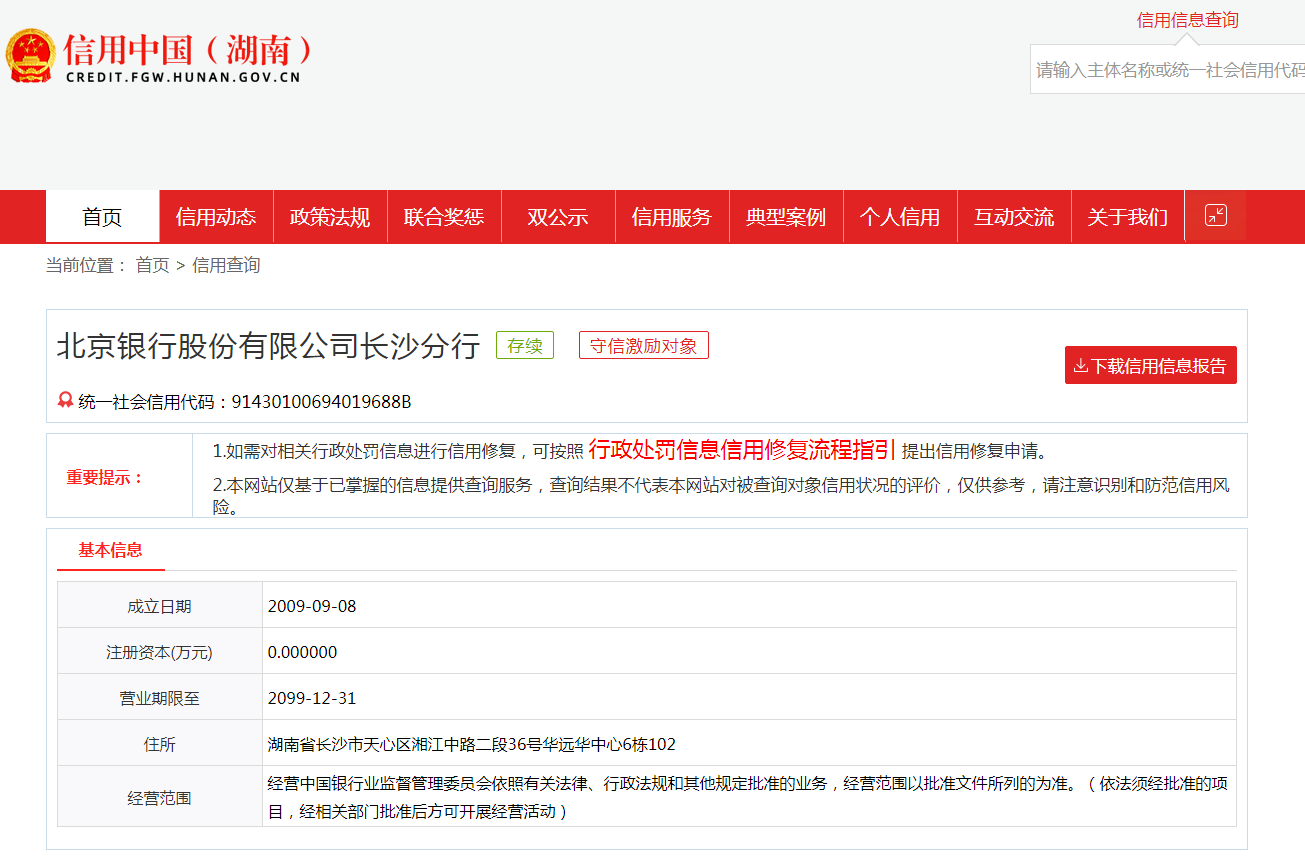Click the collapse icon in navigation bar

coord(1216,215)
